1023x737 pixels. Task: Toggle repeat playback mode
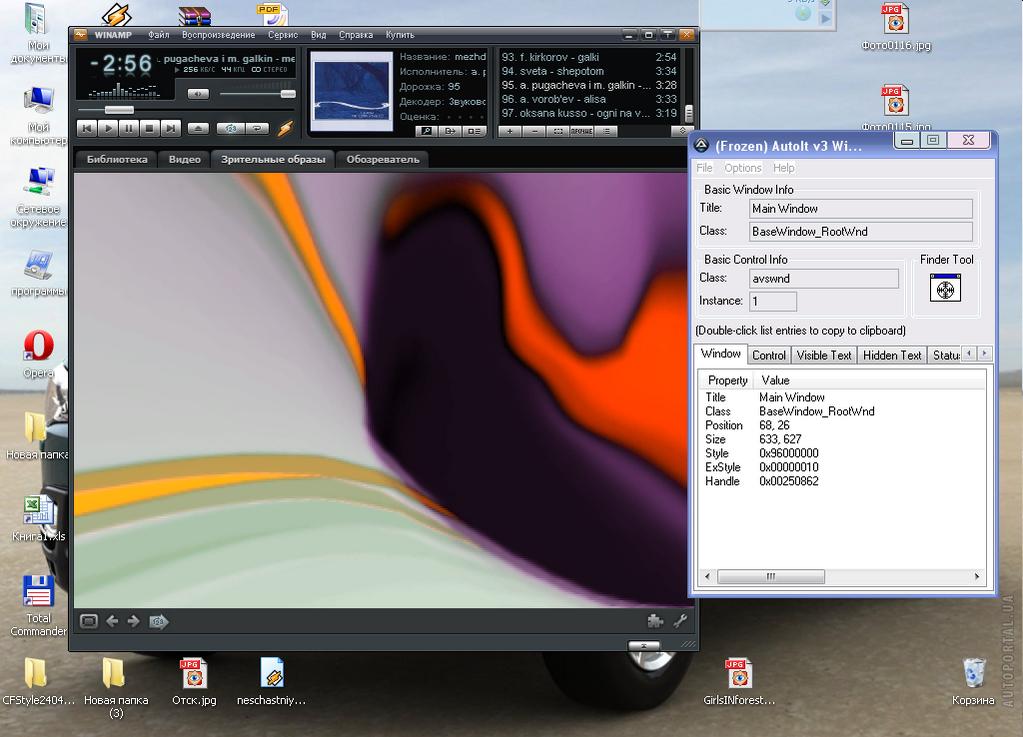(x=257, y=128)
